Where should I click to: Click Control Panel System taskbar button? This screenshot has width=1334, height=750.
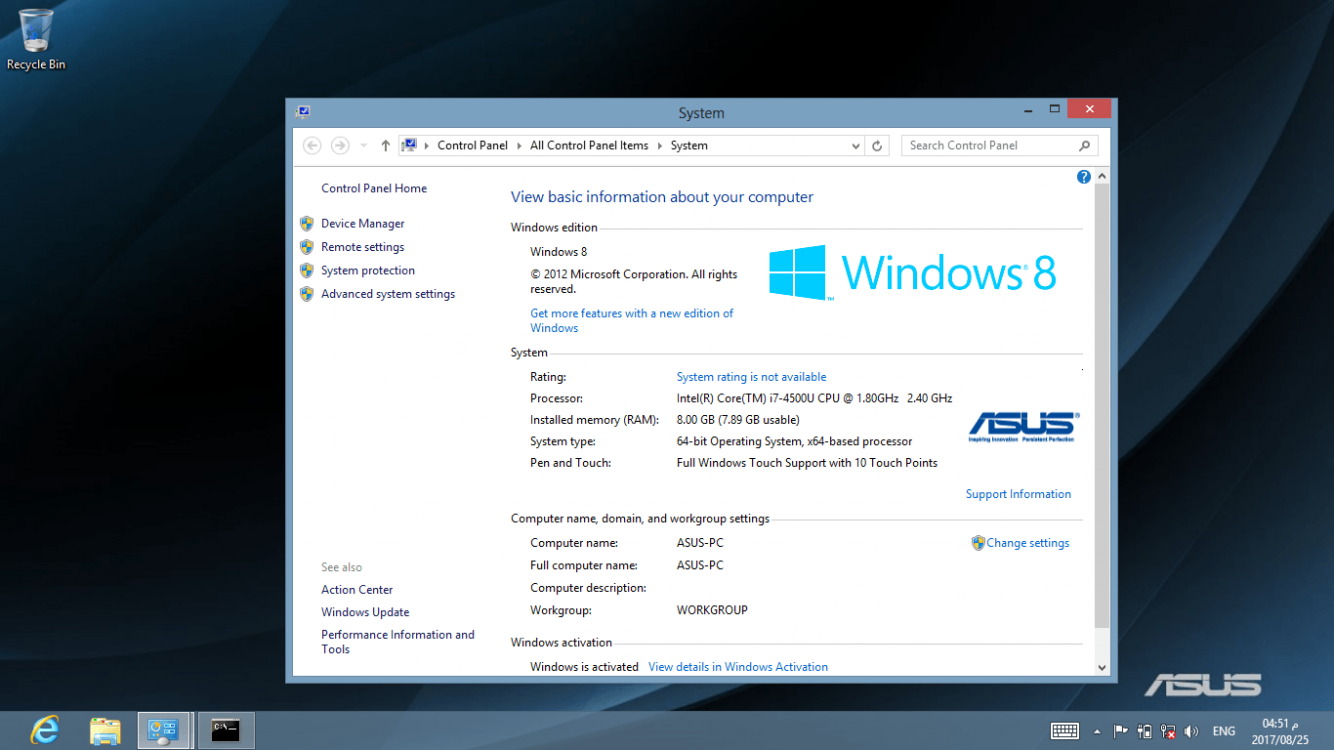pyautogui.click(x=163, y=731)
